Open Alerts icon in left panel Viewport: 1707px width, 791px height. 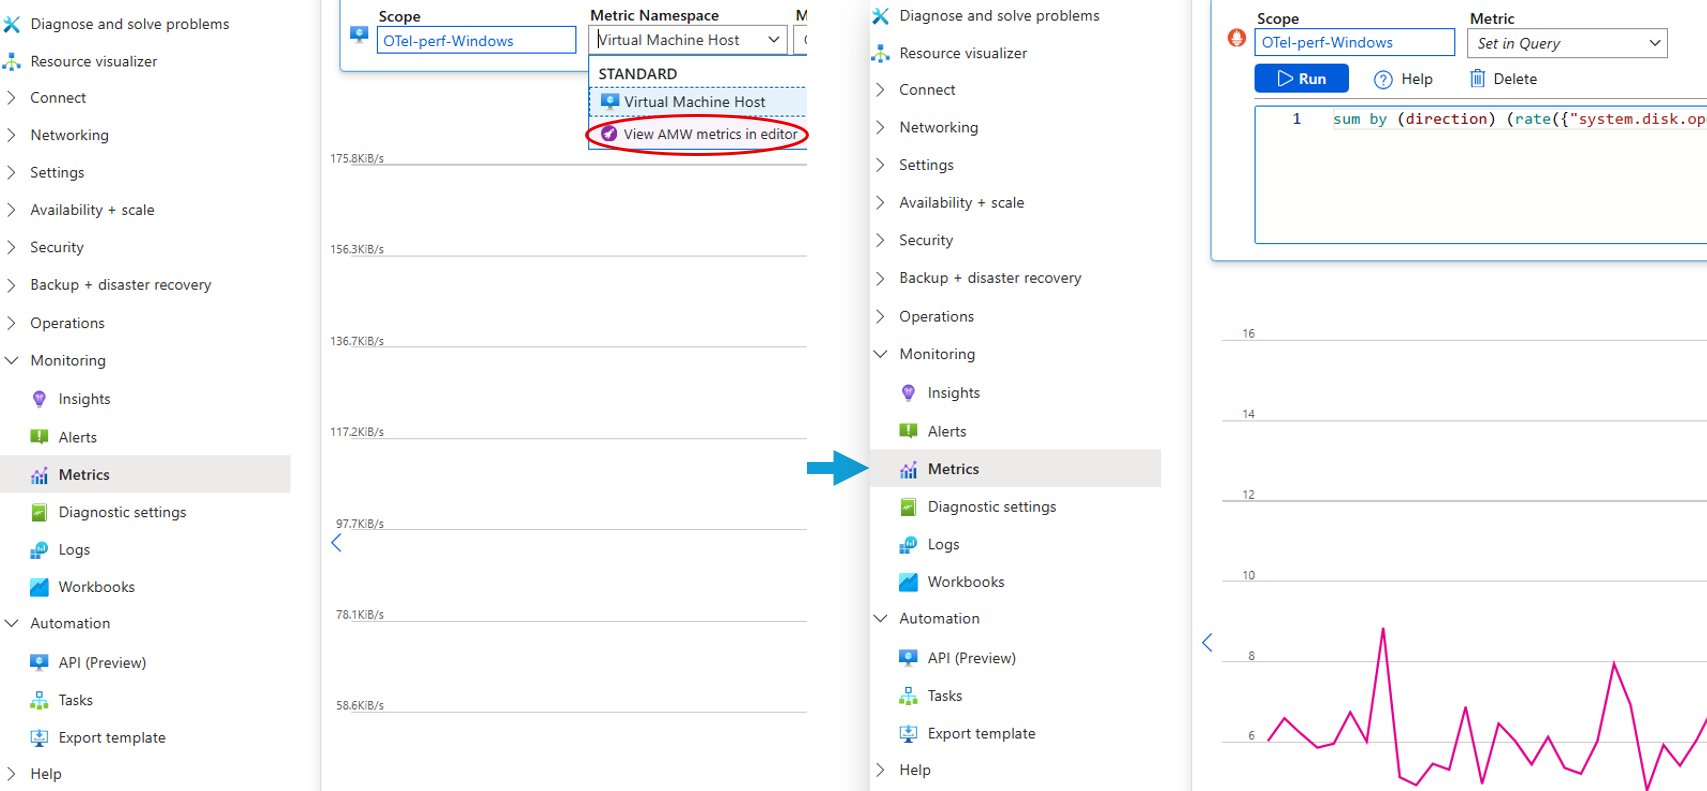39,437
